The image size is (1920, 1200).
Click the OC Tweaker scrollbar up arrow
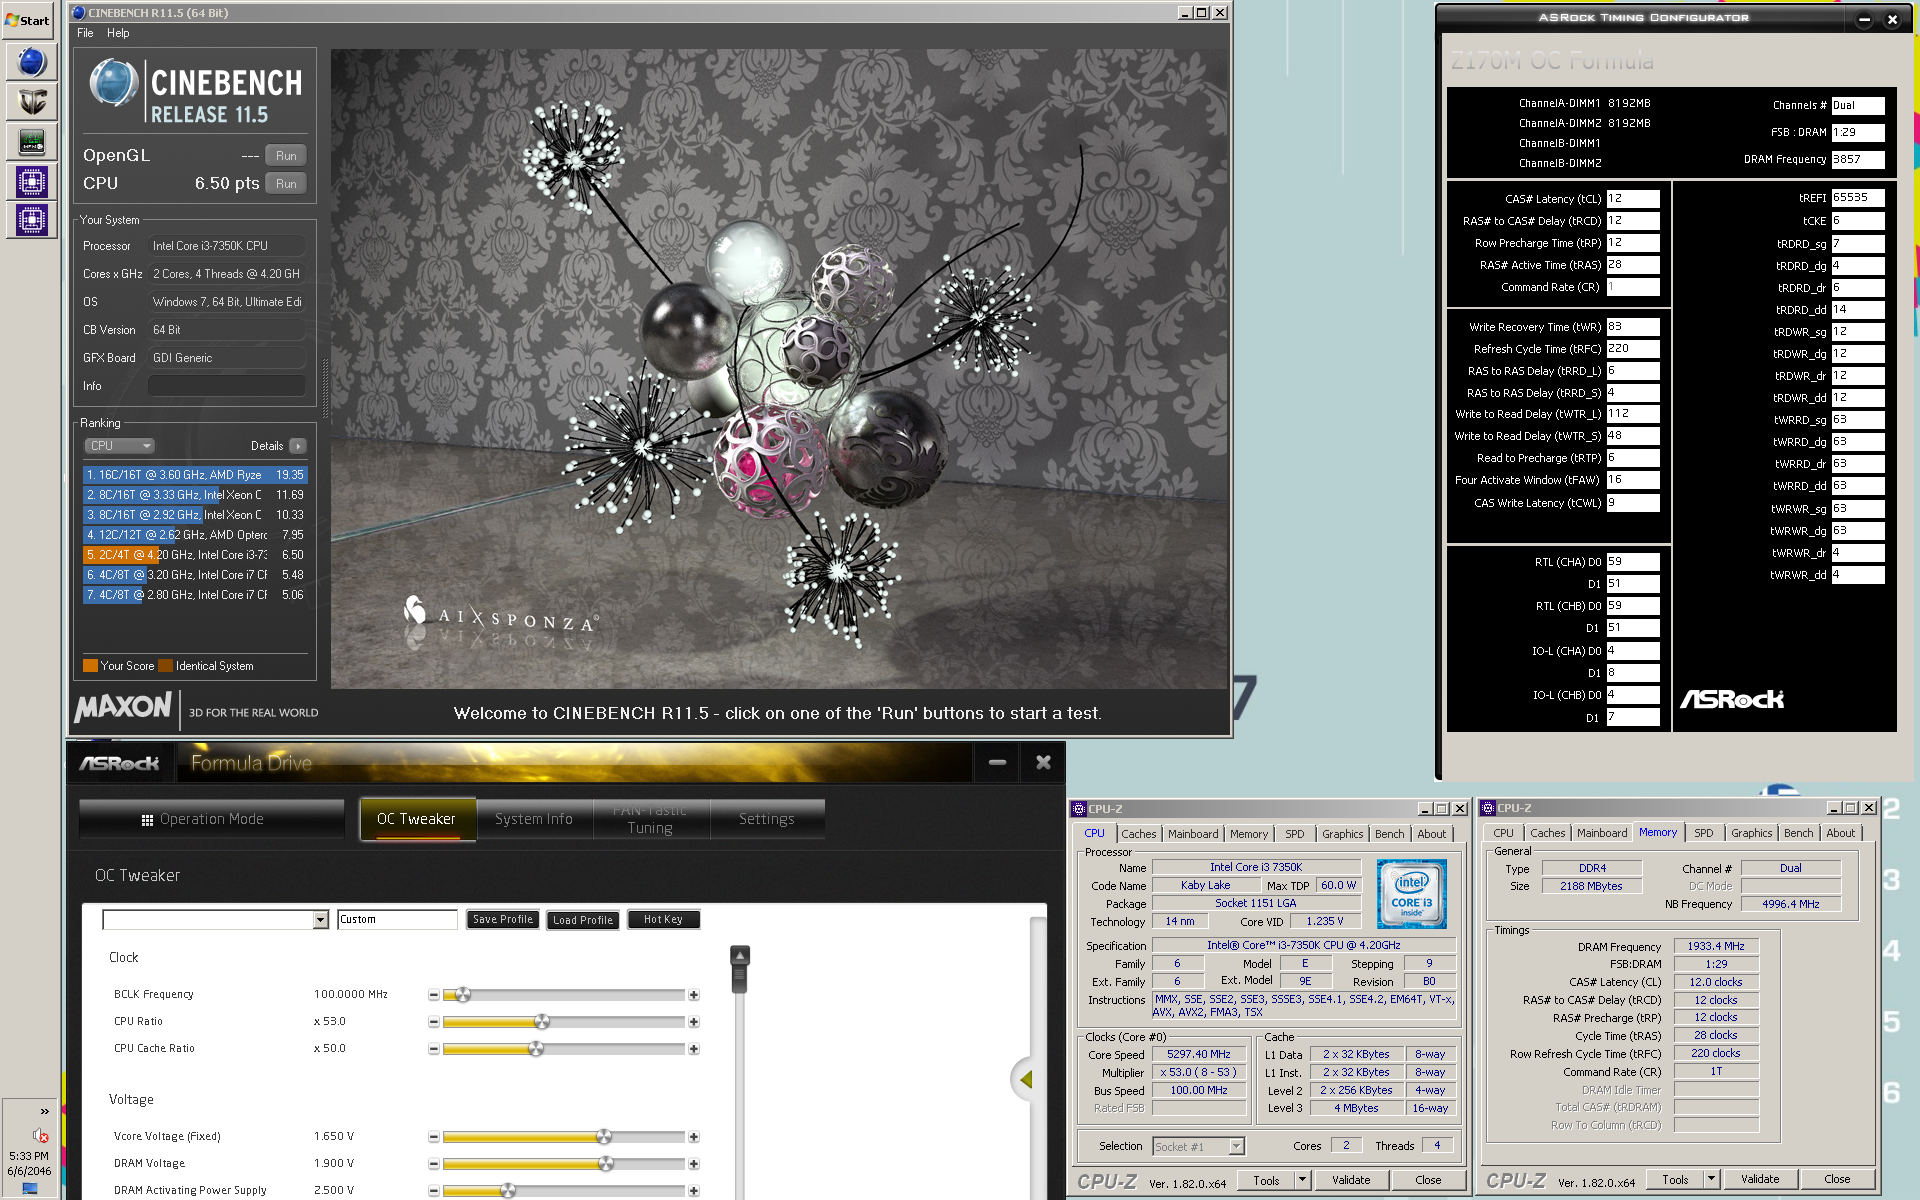click(x=740, y=956)
